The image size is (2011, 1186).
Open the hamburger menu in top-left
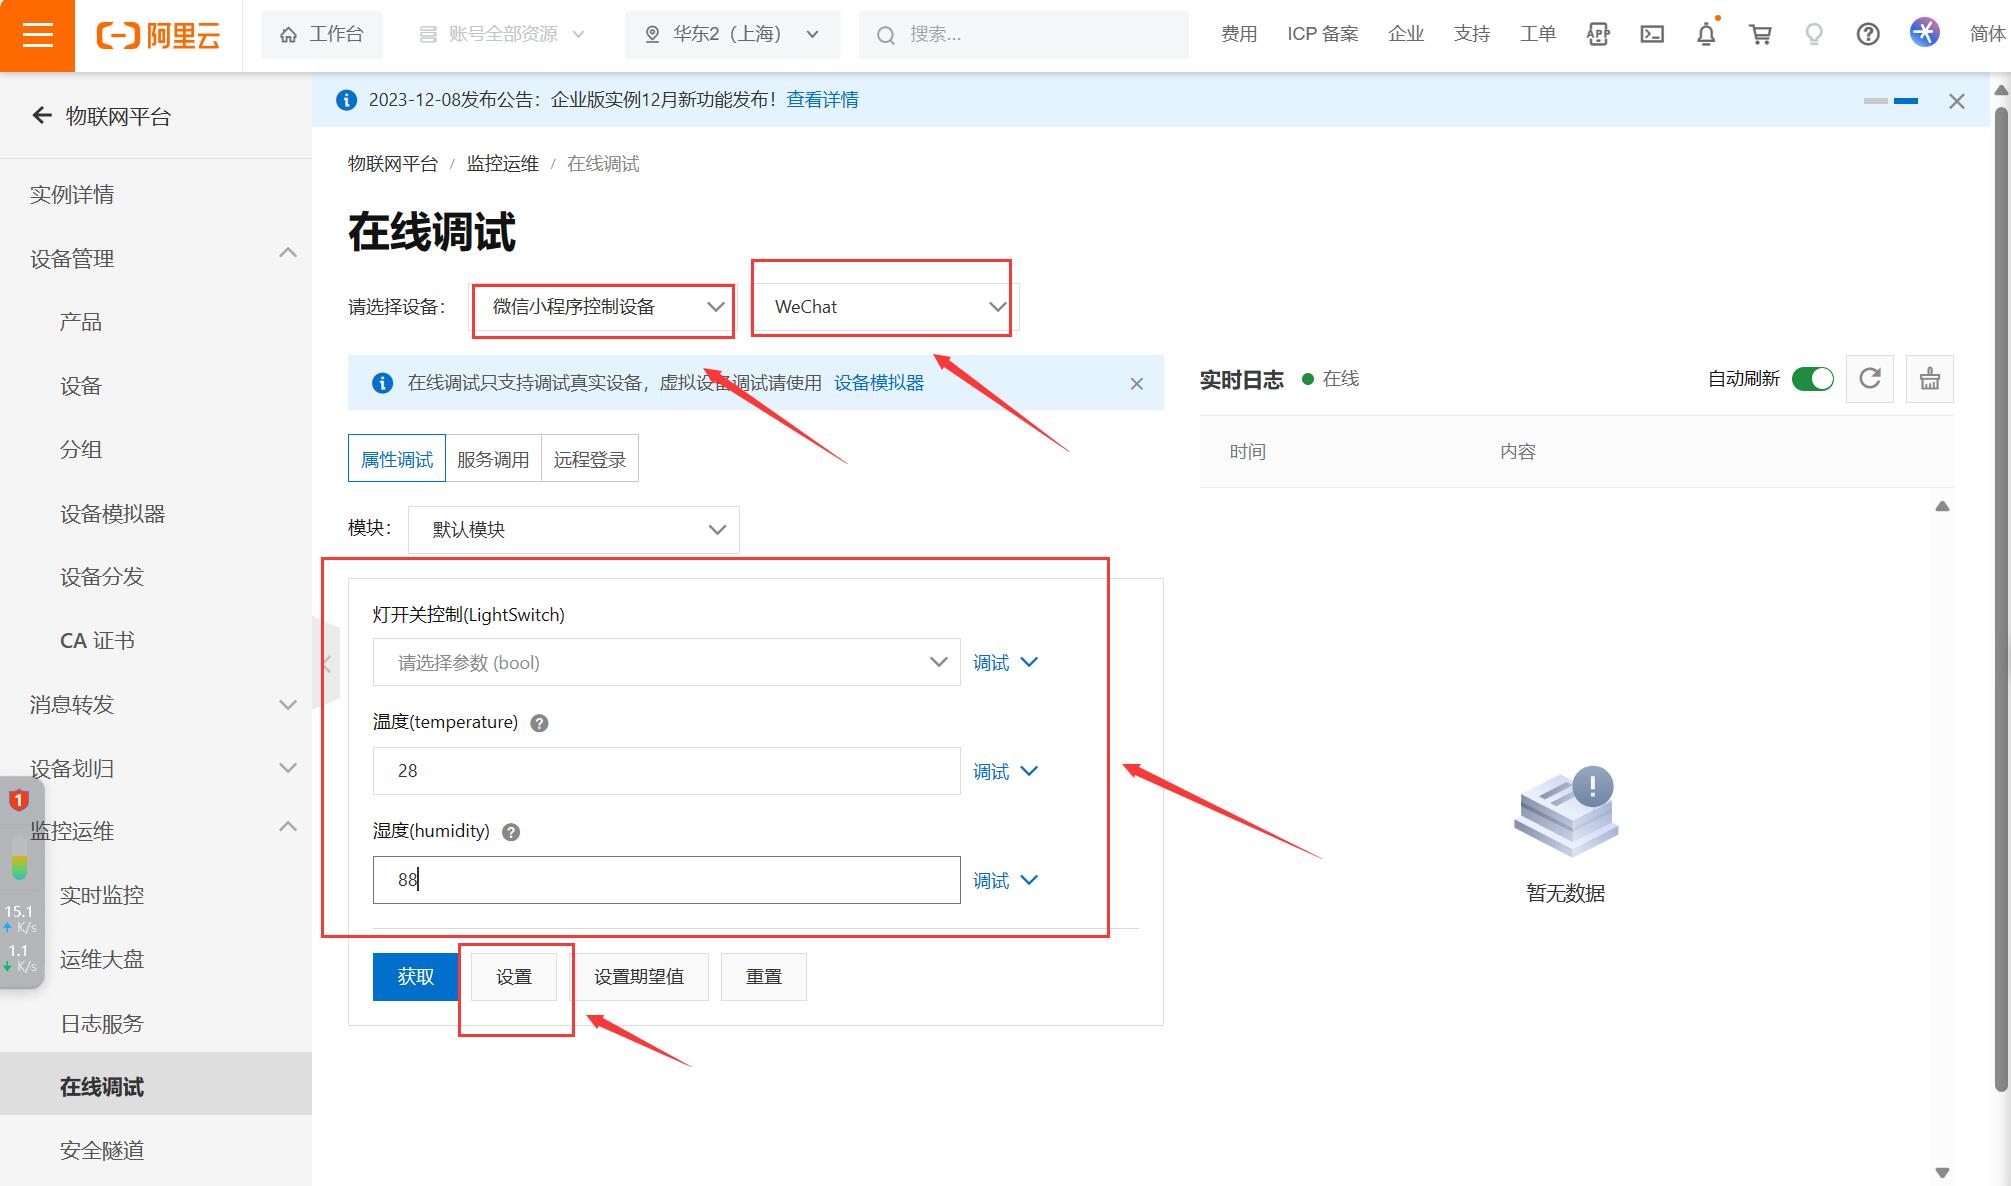click(x=37, y=35)
